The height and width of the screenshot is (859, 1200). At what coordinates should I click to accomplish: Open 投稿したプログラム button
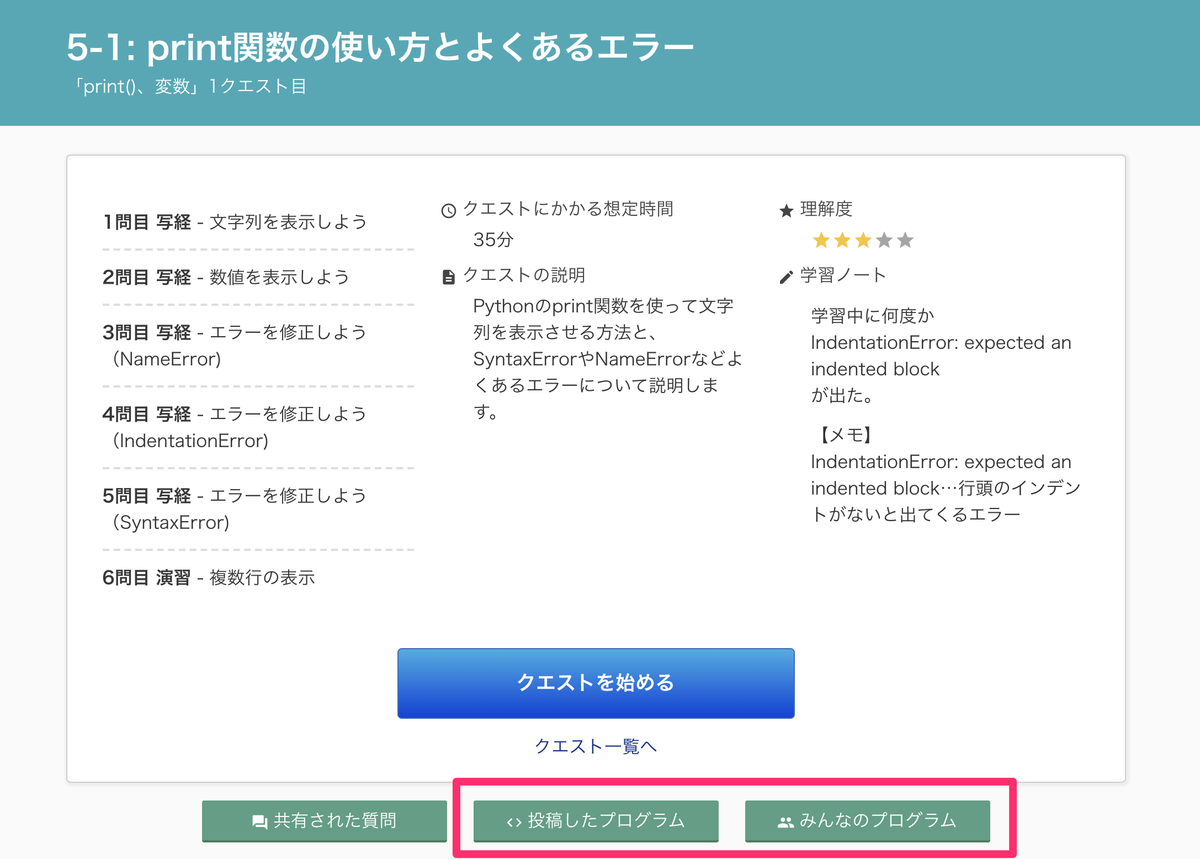pos(596,821)
